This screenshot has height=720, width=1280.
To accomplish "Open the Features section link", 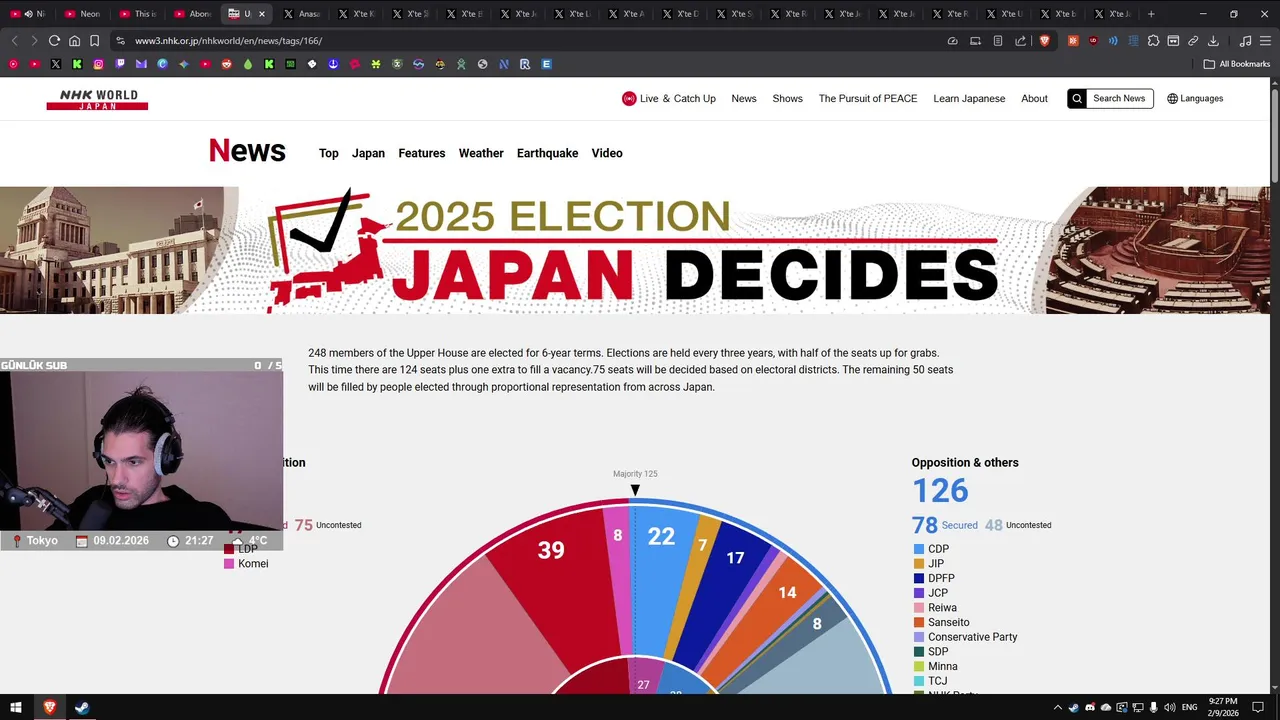I will (422, 153).
